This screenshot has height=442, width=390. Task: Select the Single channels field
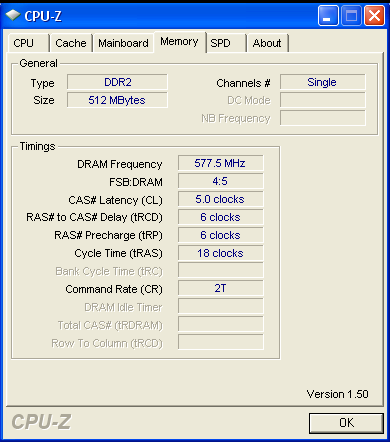322,82
